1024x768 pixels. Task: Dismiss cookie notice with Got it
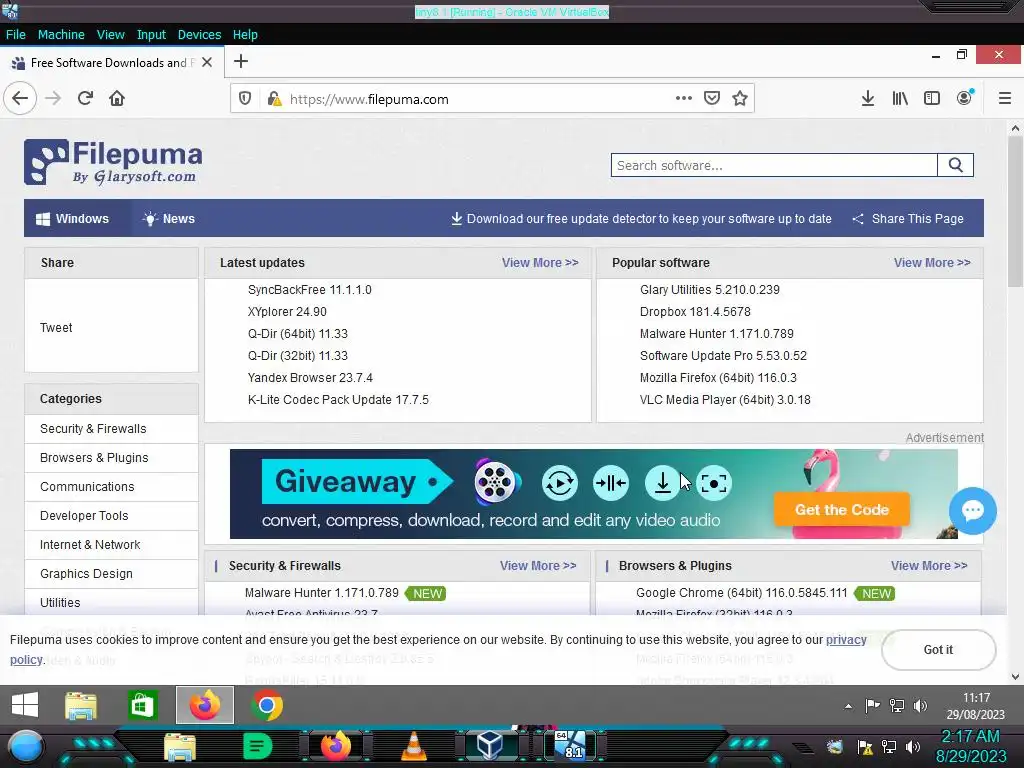click(x=938, y=650)
